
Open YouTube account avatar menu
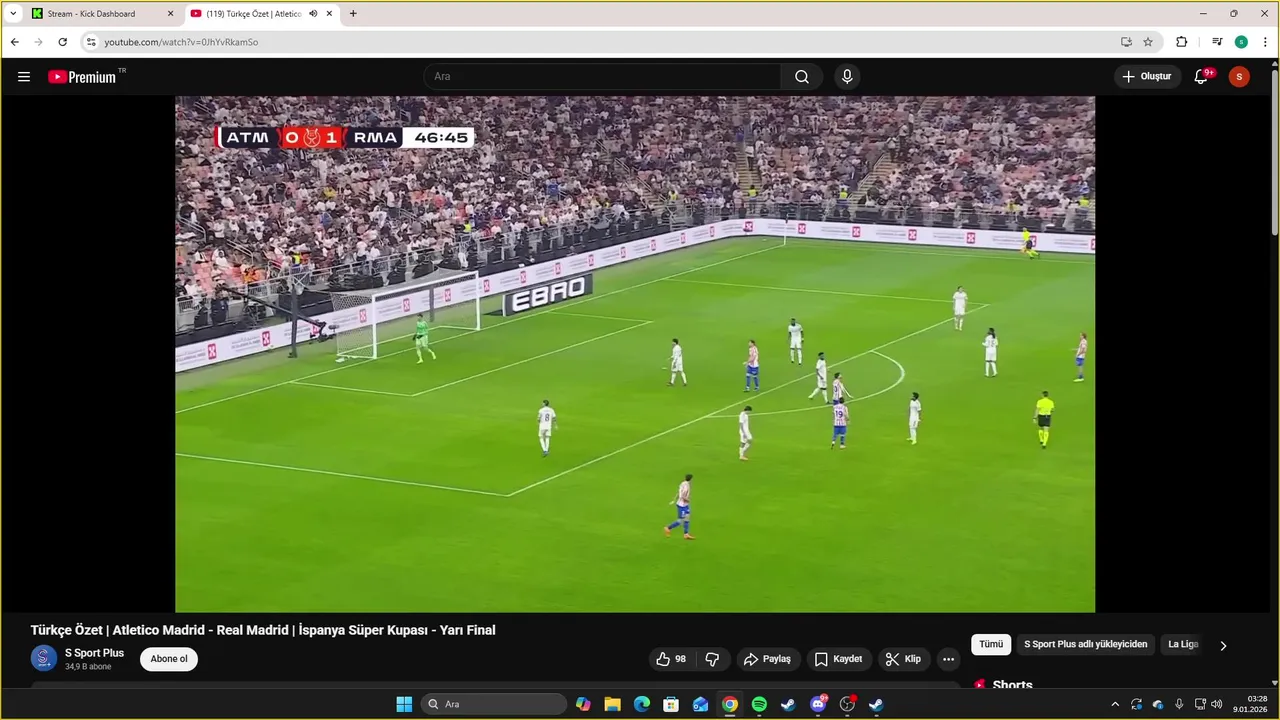click(x=1239, y=77)
